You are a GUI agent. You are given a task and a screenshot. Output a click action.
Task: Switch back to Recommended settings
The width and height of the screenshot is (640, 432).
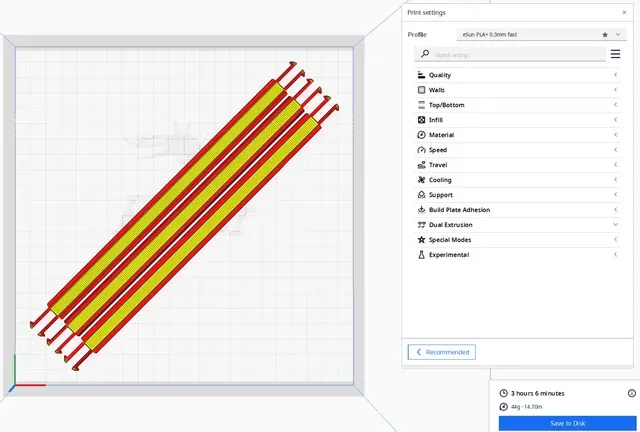pos(442,352)
